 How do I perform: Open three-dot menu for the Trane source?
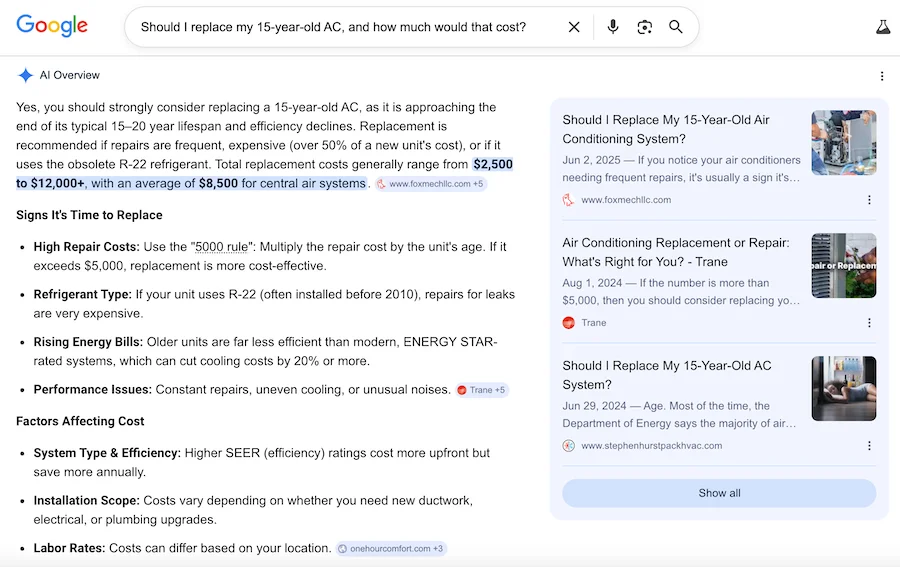click(x=869, y=323)
